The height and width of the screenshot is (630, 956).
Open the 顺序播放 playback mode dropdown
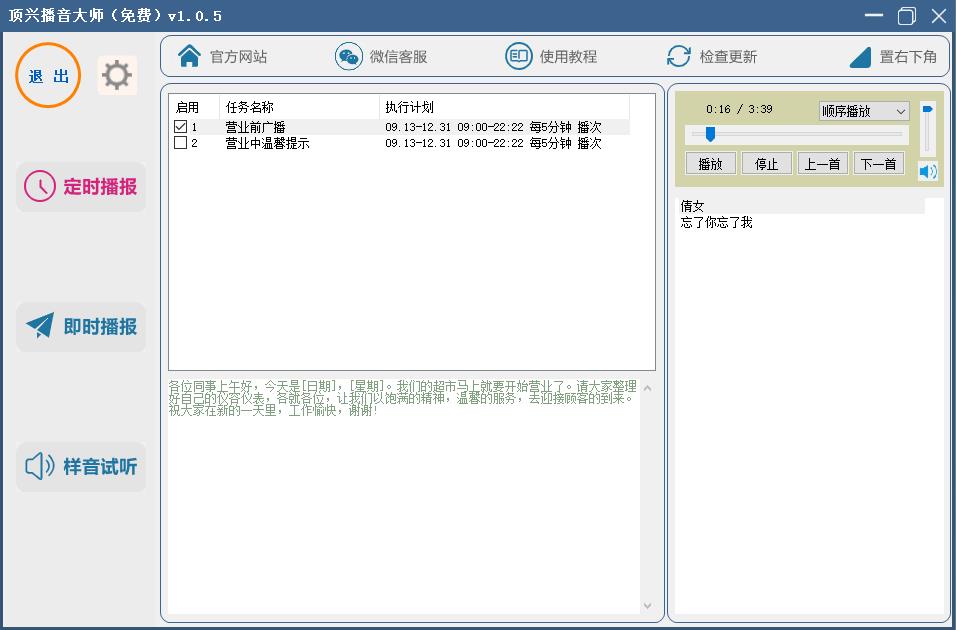(864, 110)
